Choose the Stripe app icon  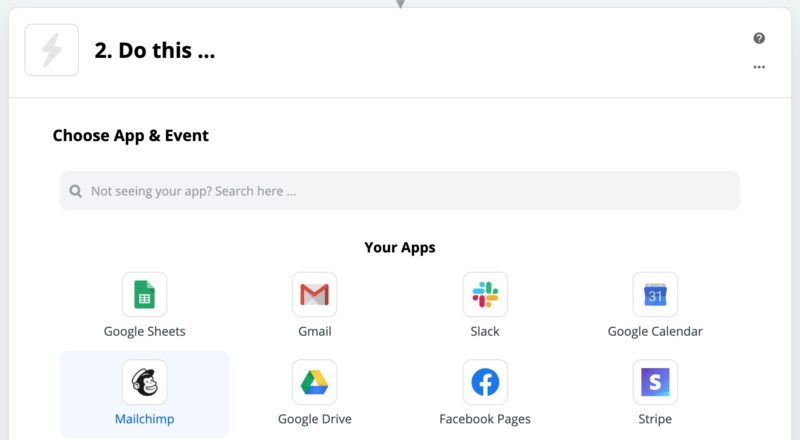pyautogui.click(x=655, y=382)
